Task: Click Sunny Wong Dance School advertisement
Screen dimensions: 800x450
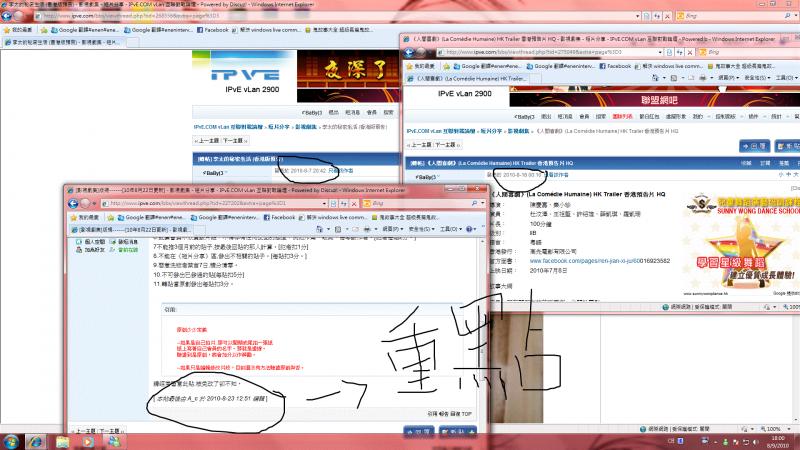Action: pyautogui.click(x=741, y=245)
